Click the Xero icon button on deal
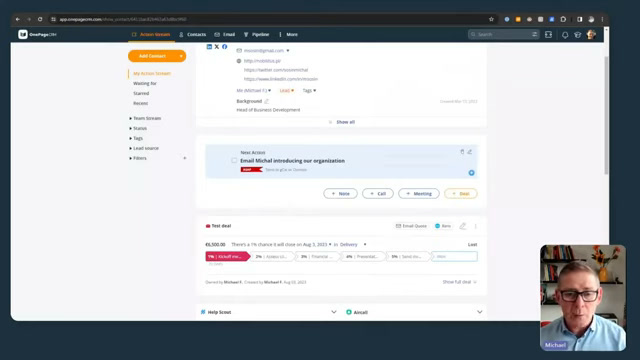The image size is (640, 360). pos(443,226)
